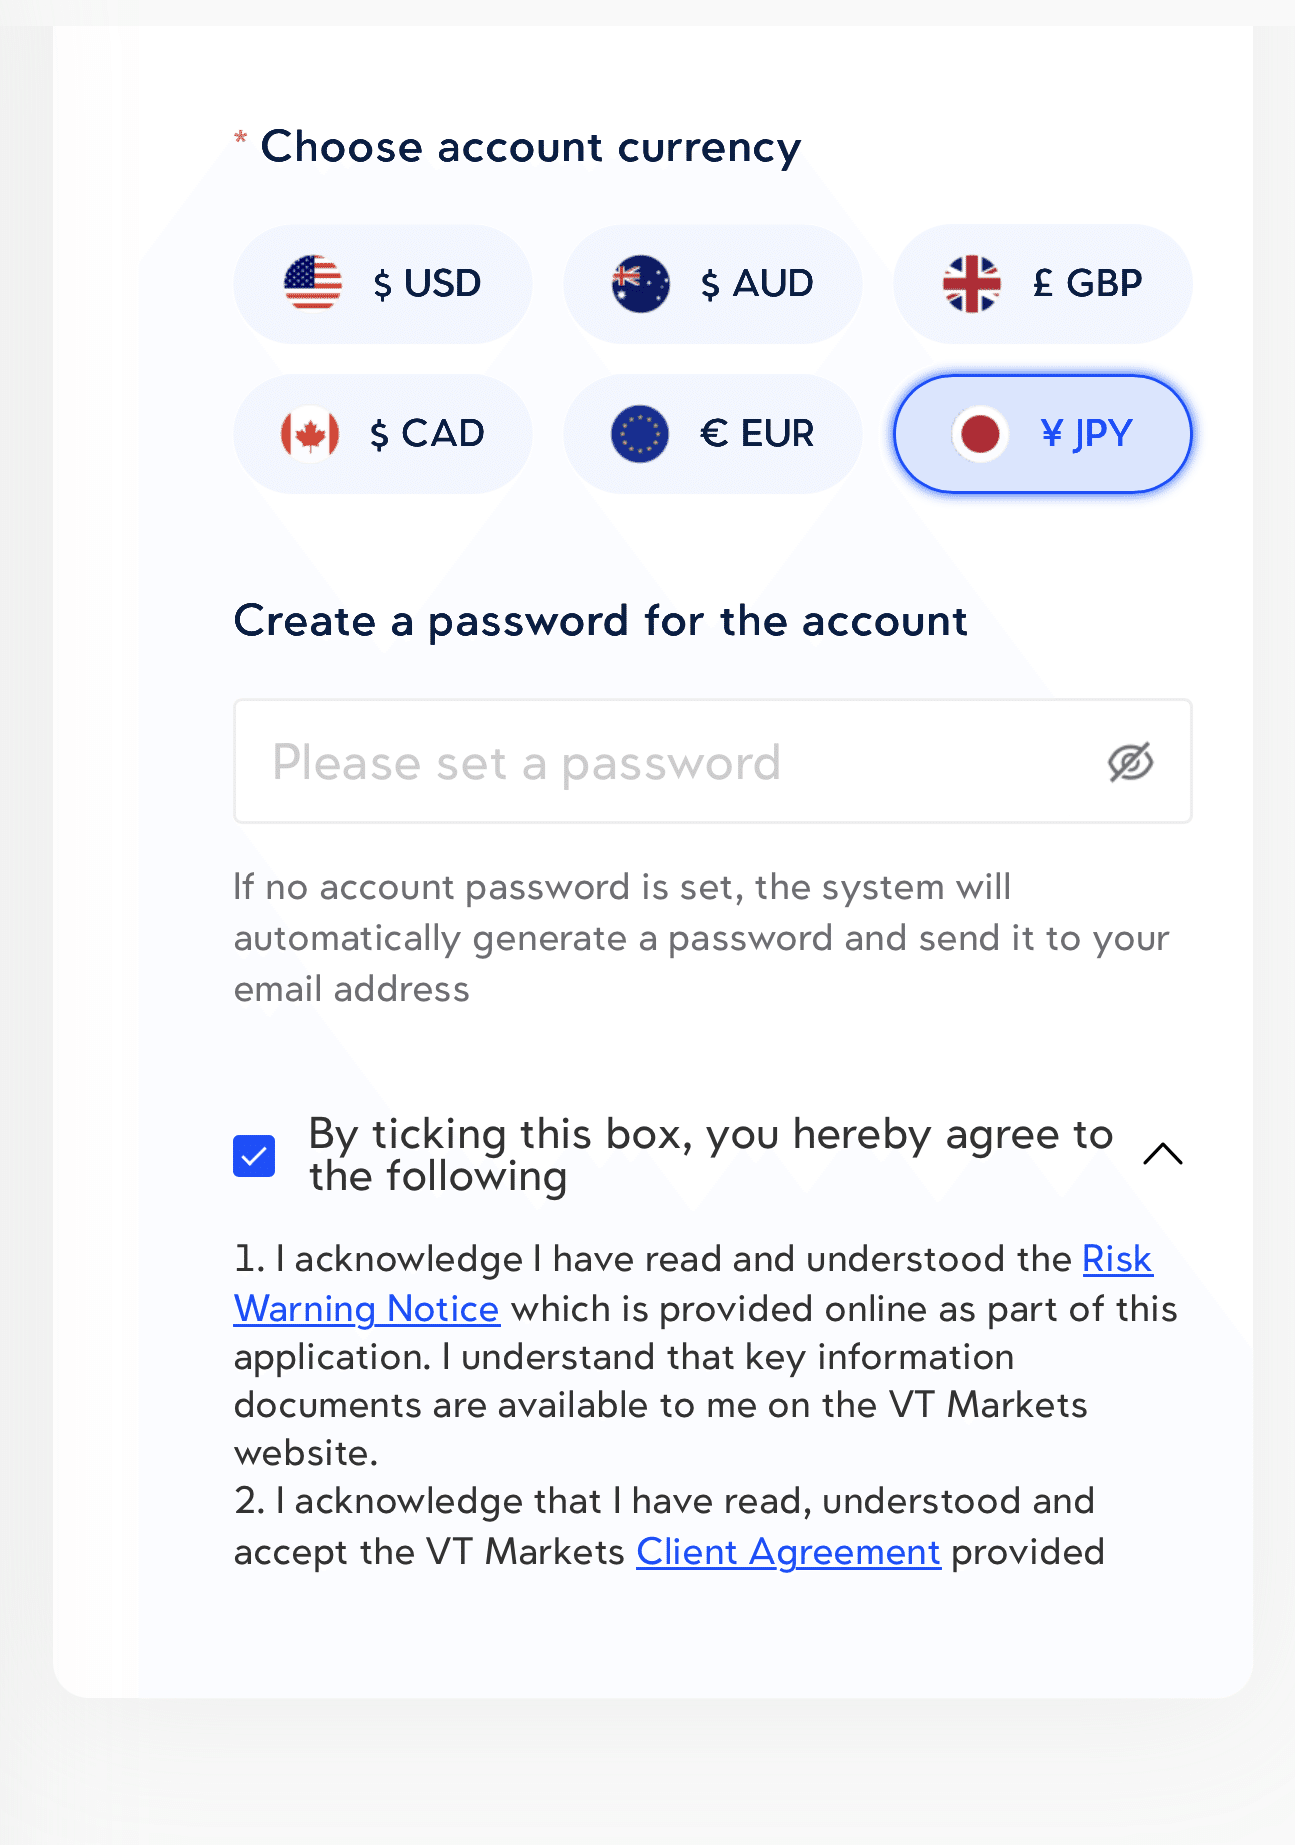Focus the 'Please set a password' field
Viewport: 1295px width, 1845px height.
tap(660, 762)
